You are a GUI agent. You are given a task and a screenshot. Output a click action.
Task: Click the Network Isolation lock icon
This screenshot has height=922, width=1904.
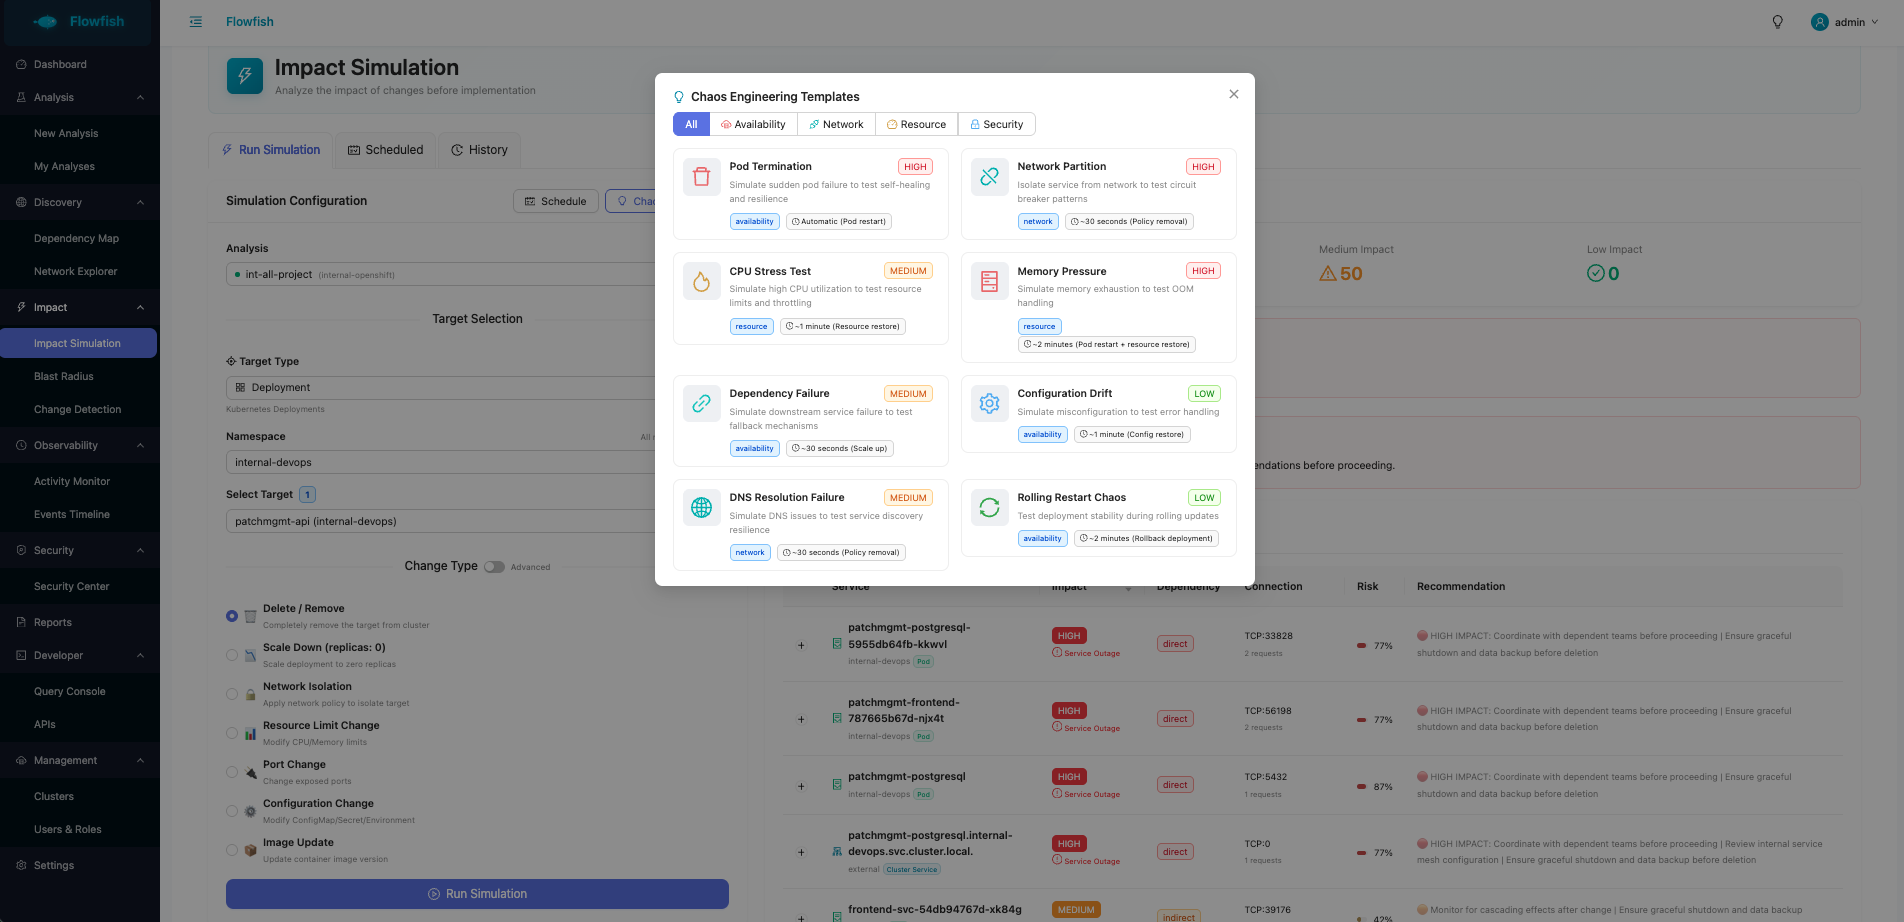[251, 694]
